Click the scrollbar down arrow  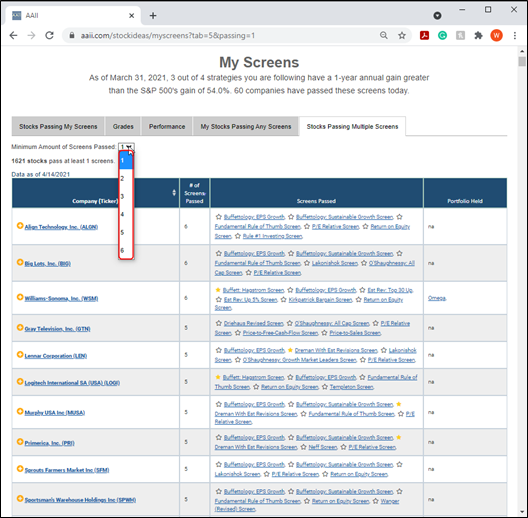click(522, 512)
